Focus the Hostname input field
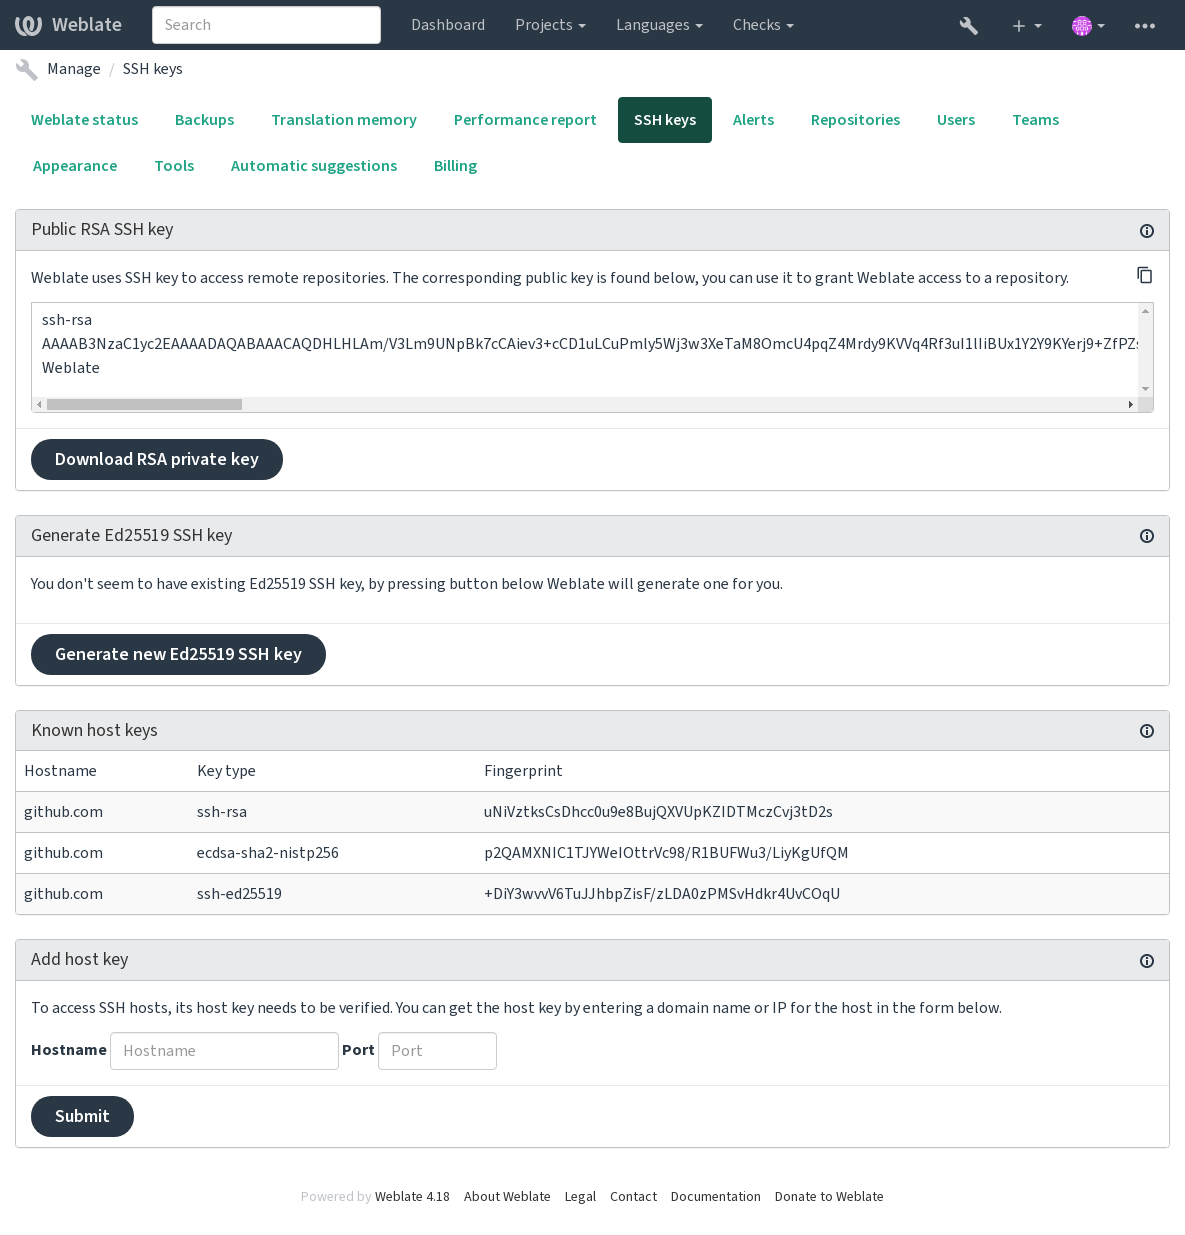 coord(224,1051)
